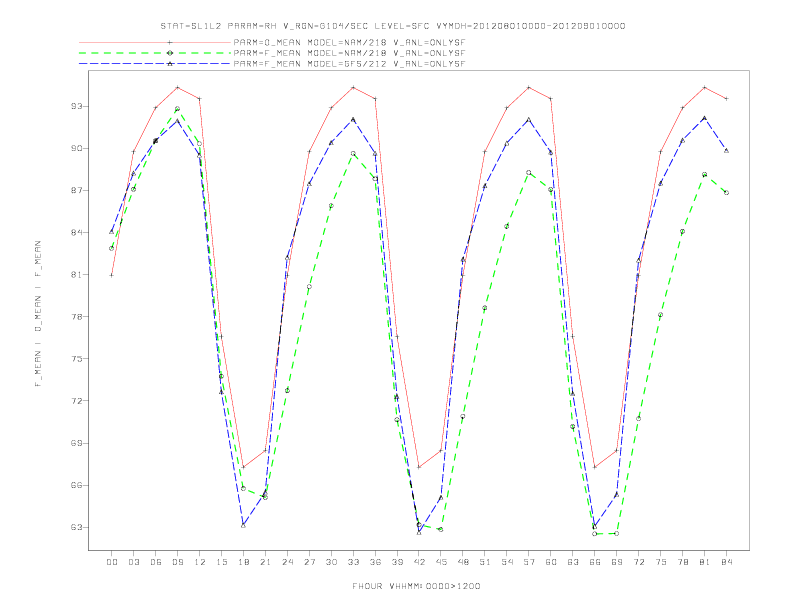Click the y-axis tick label 84
Screen dimensions: 792x612
[77, 232]
